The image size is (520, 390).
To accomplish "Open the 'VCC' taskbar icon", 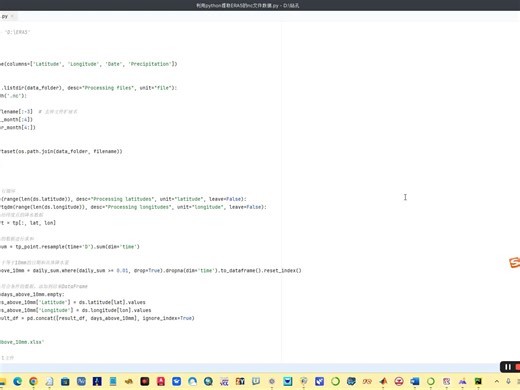I will 224,381.
